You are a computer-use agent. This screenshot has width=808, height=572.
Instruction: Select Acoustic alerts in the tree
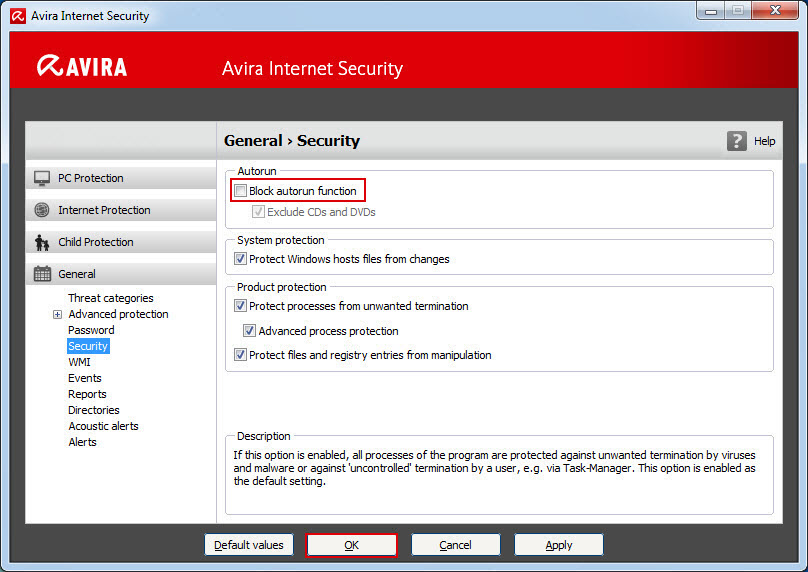coord(104,426)
